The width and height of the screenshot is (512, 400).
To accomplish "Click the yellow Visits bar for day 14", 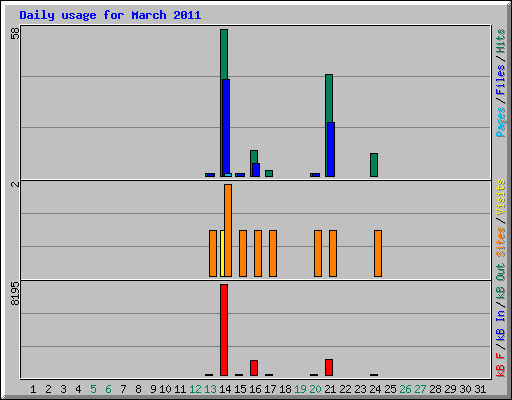I will point(222,253).
